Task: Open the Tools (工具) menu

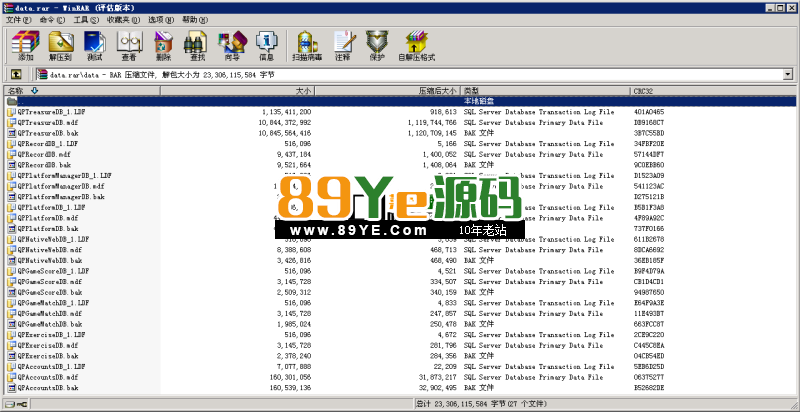Action: (86, 20)
